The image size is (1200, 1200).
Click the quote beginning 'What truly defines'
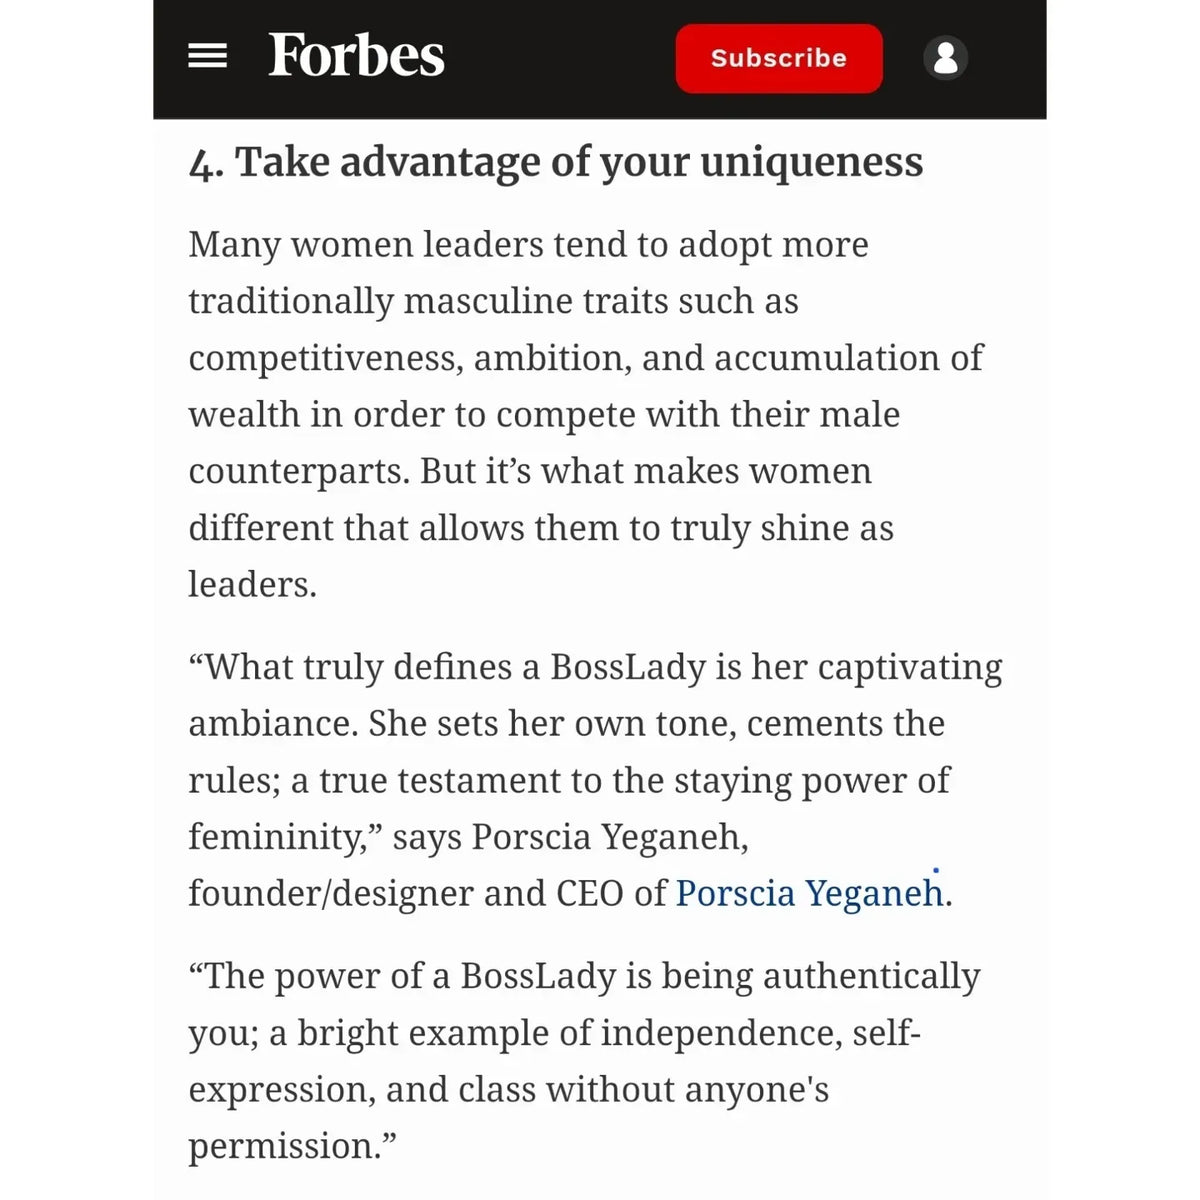coord(596,779)
